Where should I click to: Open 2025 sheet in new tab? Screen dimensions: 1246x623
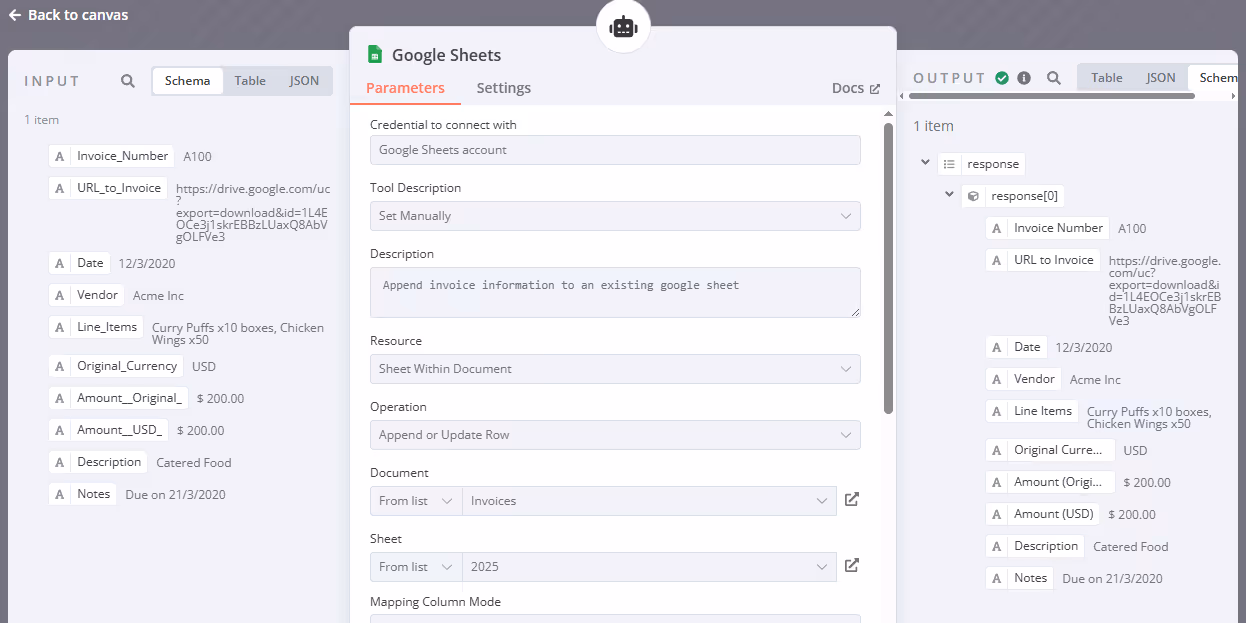pyautogui.click(x=852, y=566)
